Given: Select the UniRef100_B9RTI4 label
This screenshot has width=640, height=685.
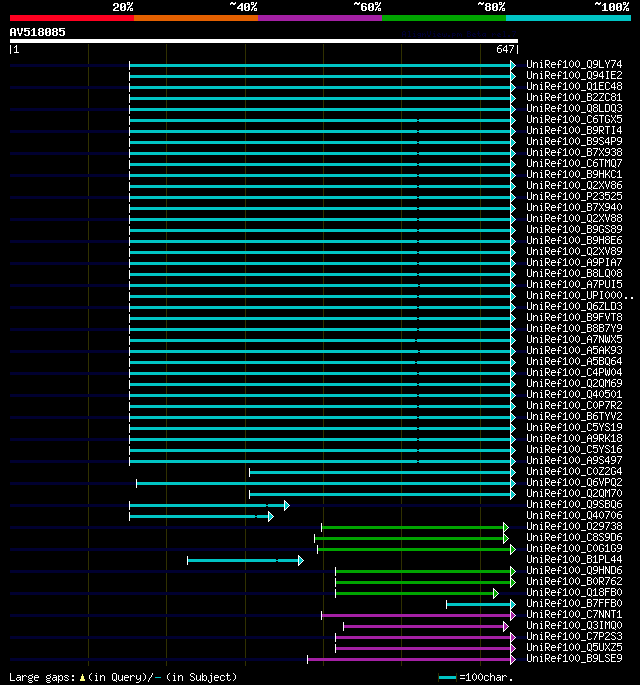Looking at the screenshot, I should click(x=574, y=130).
